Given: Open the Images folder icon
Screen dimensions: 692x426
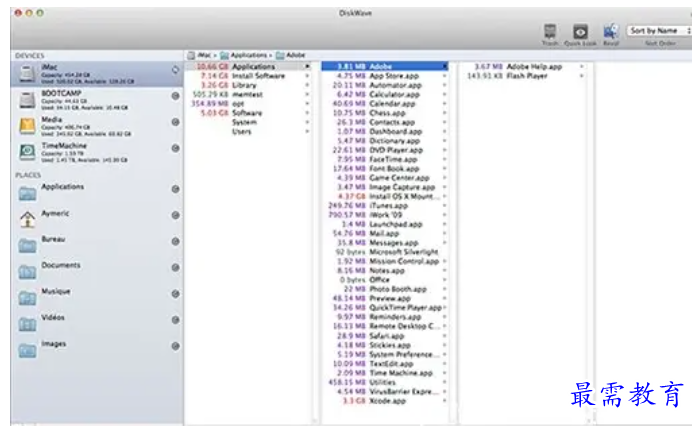Looking at the screenshot, I should tap(27, 351).
